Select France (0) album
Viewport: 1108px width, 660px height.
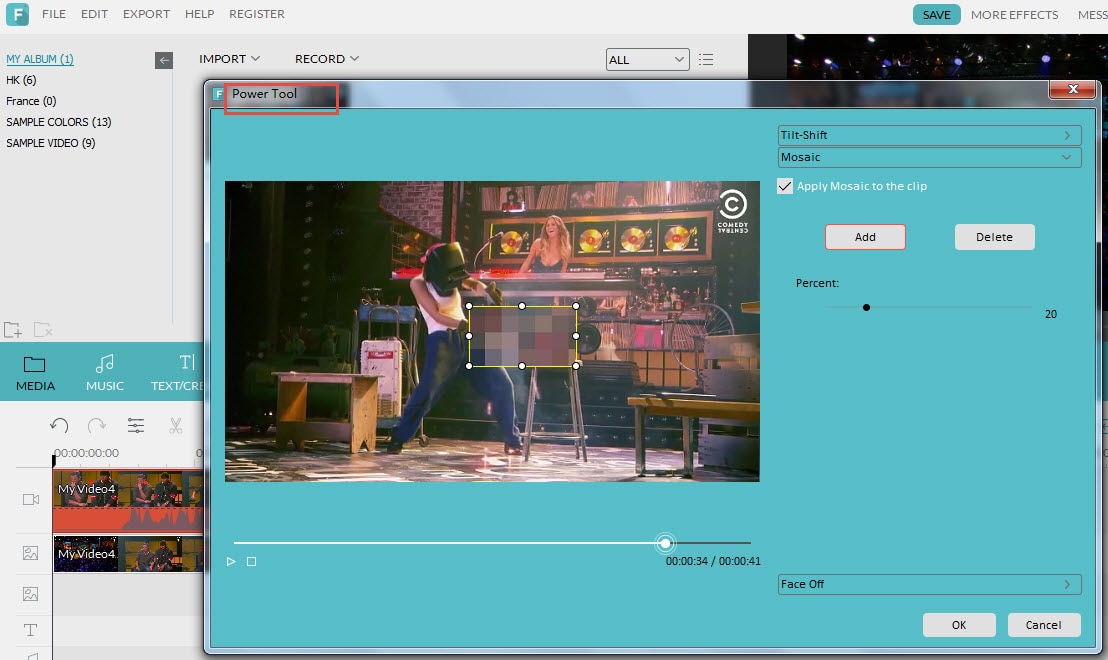31,101
